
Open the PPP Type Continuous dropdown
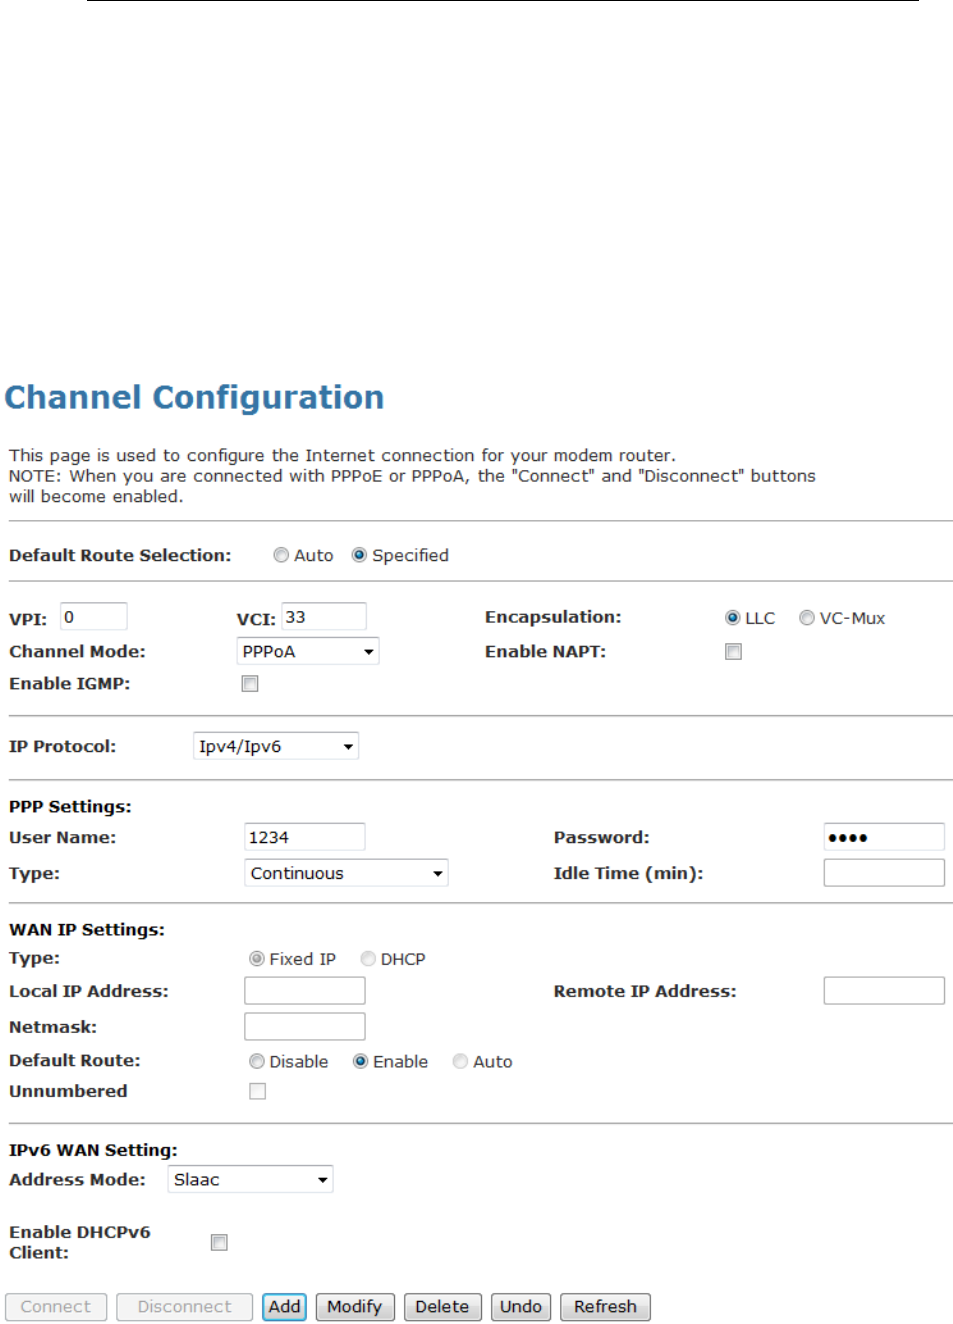click(x=346, y=873)
